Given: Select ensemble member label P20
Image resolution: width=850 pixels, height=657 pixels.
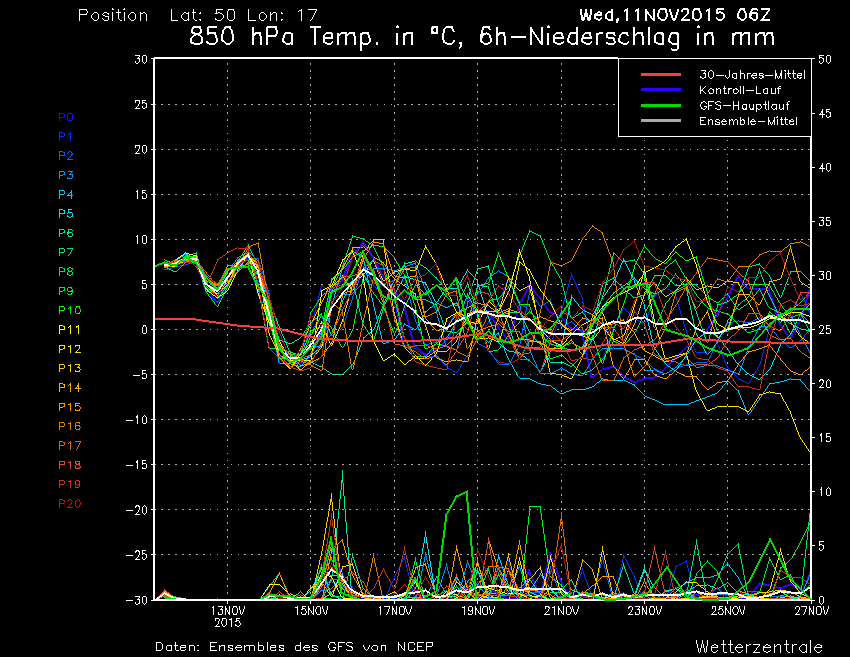Looking at the screenshot, I should pyautogui.click(x=69, y=504).
